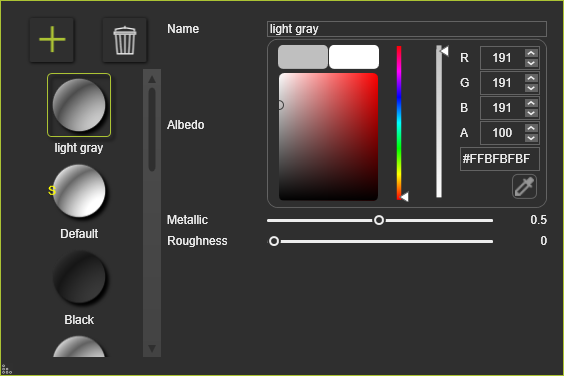Click the Name text field
564x376 pixels.
[x=407, y=29]
